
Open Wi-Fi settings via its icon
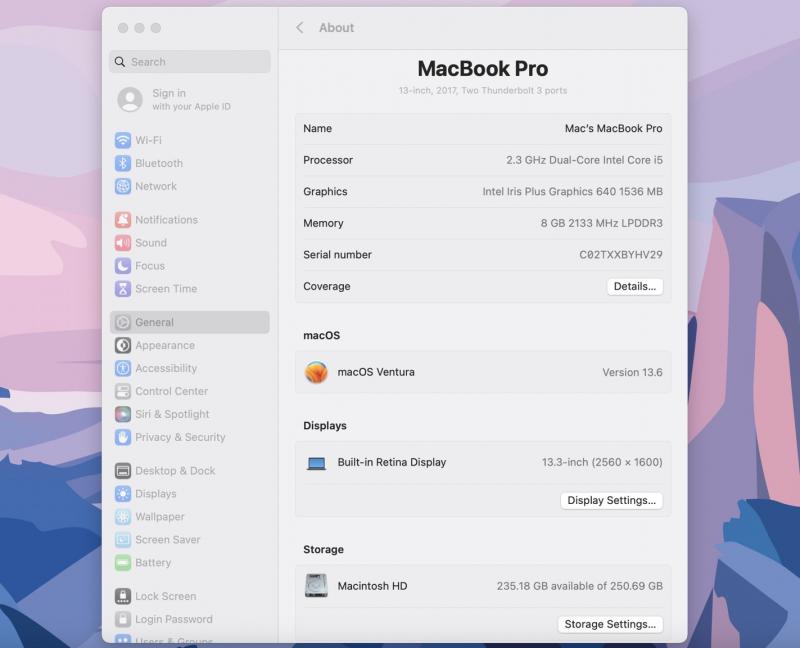pos(122,140)
